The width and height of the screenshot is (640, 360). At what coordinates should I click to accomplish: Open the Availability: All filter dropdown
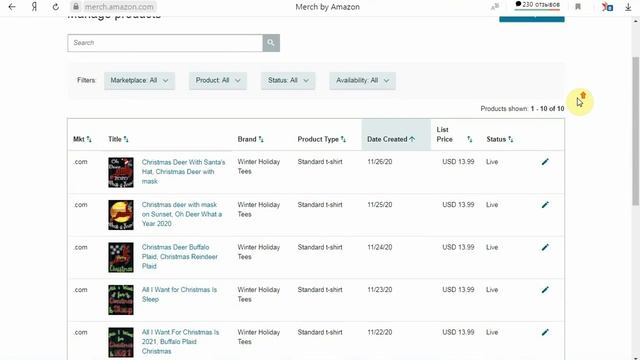(x=362, y=80)
